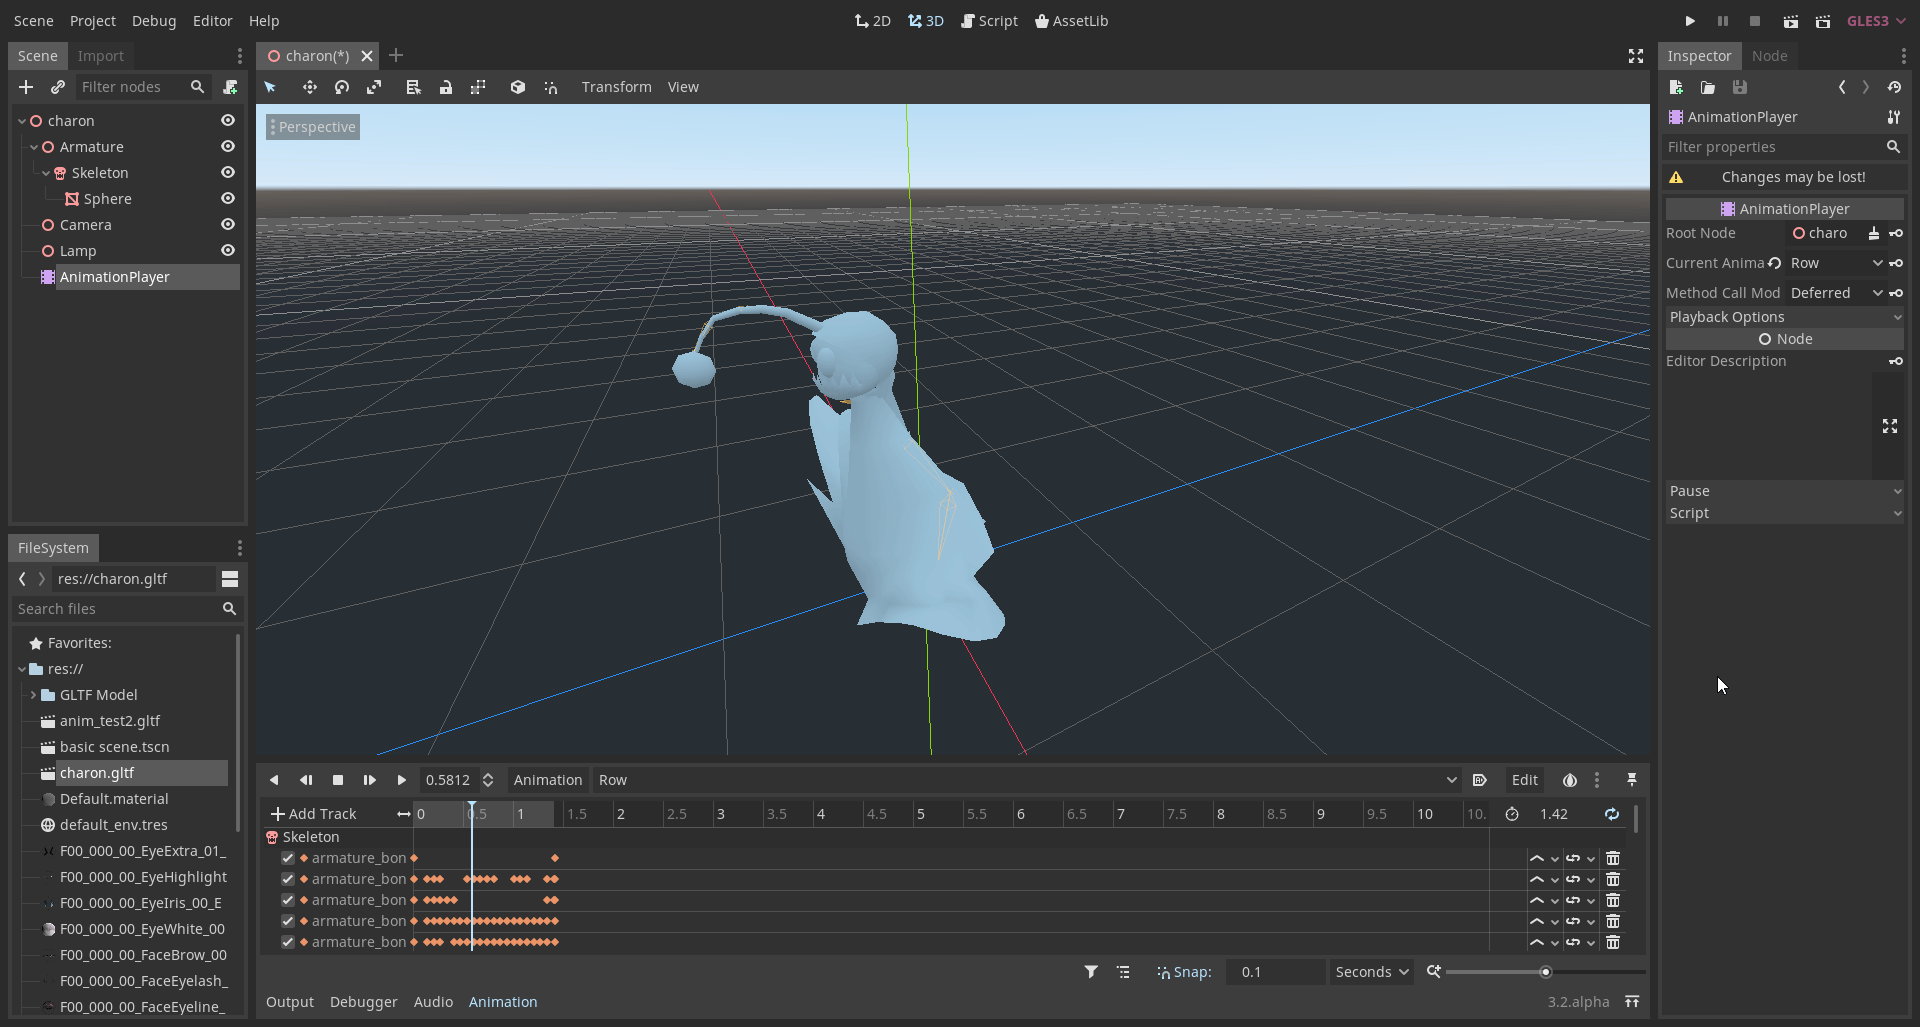Toggle visibility of the Sphere node
Viewport: 1920px width, 1027px height.
click(228, 198)
